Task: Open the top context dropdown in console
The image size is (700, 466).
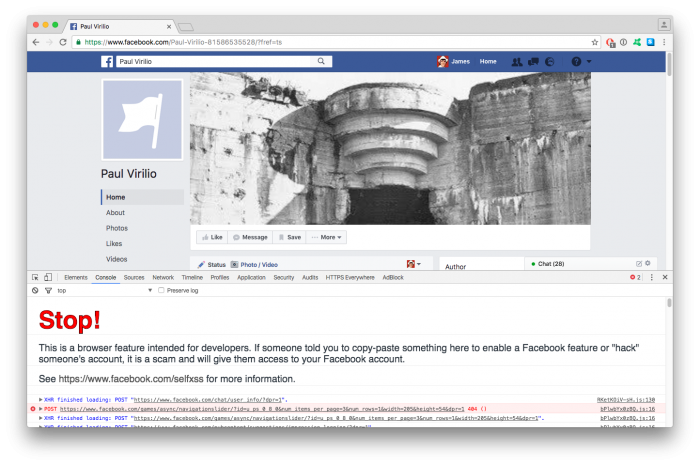Action: (x=105, y=291)
